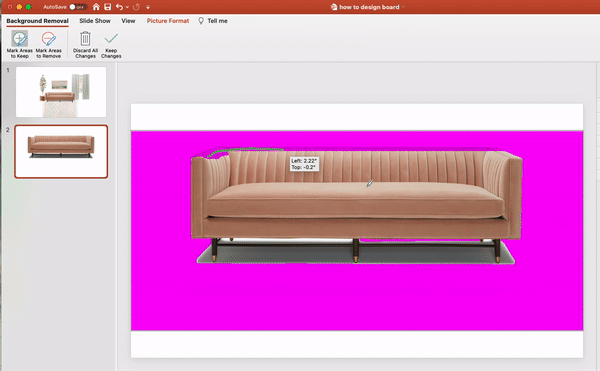Open the View tab
600x371 pixels.
(x=128, y=21)
